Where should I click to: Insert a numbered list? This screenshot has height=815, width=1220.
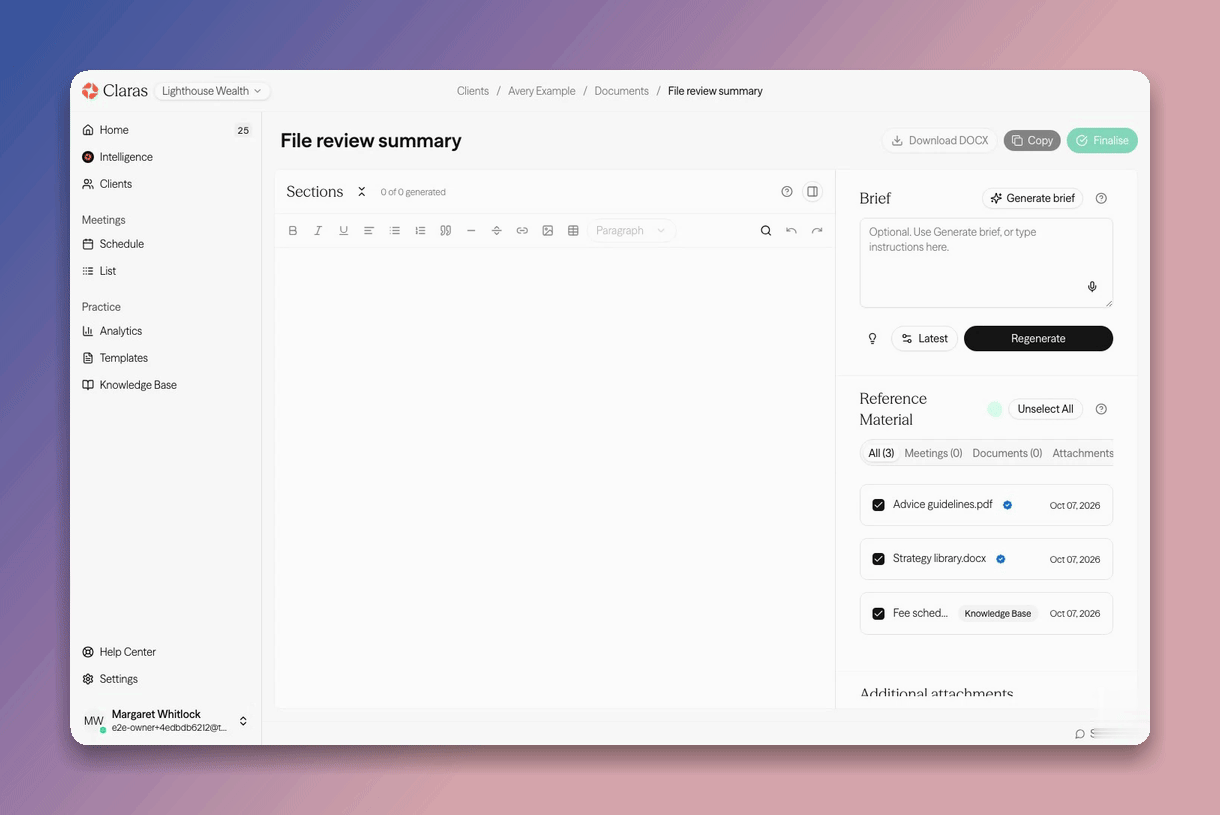tap(420, 231)
